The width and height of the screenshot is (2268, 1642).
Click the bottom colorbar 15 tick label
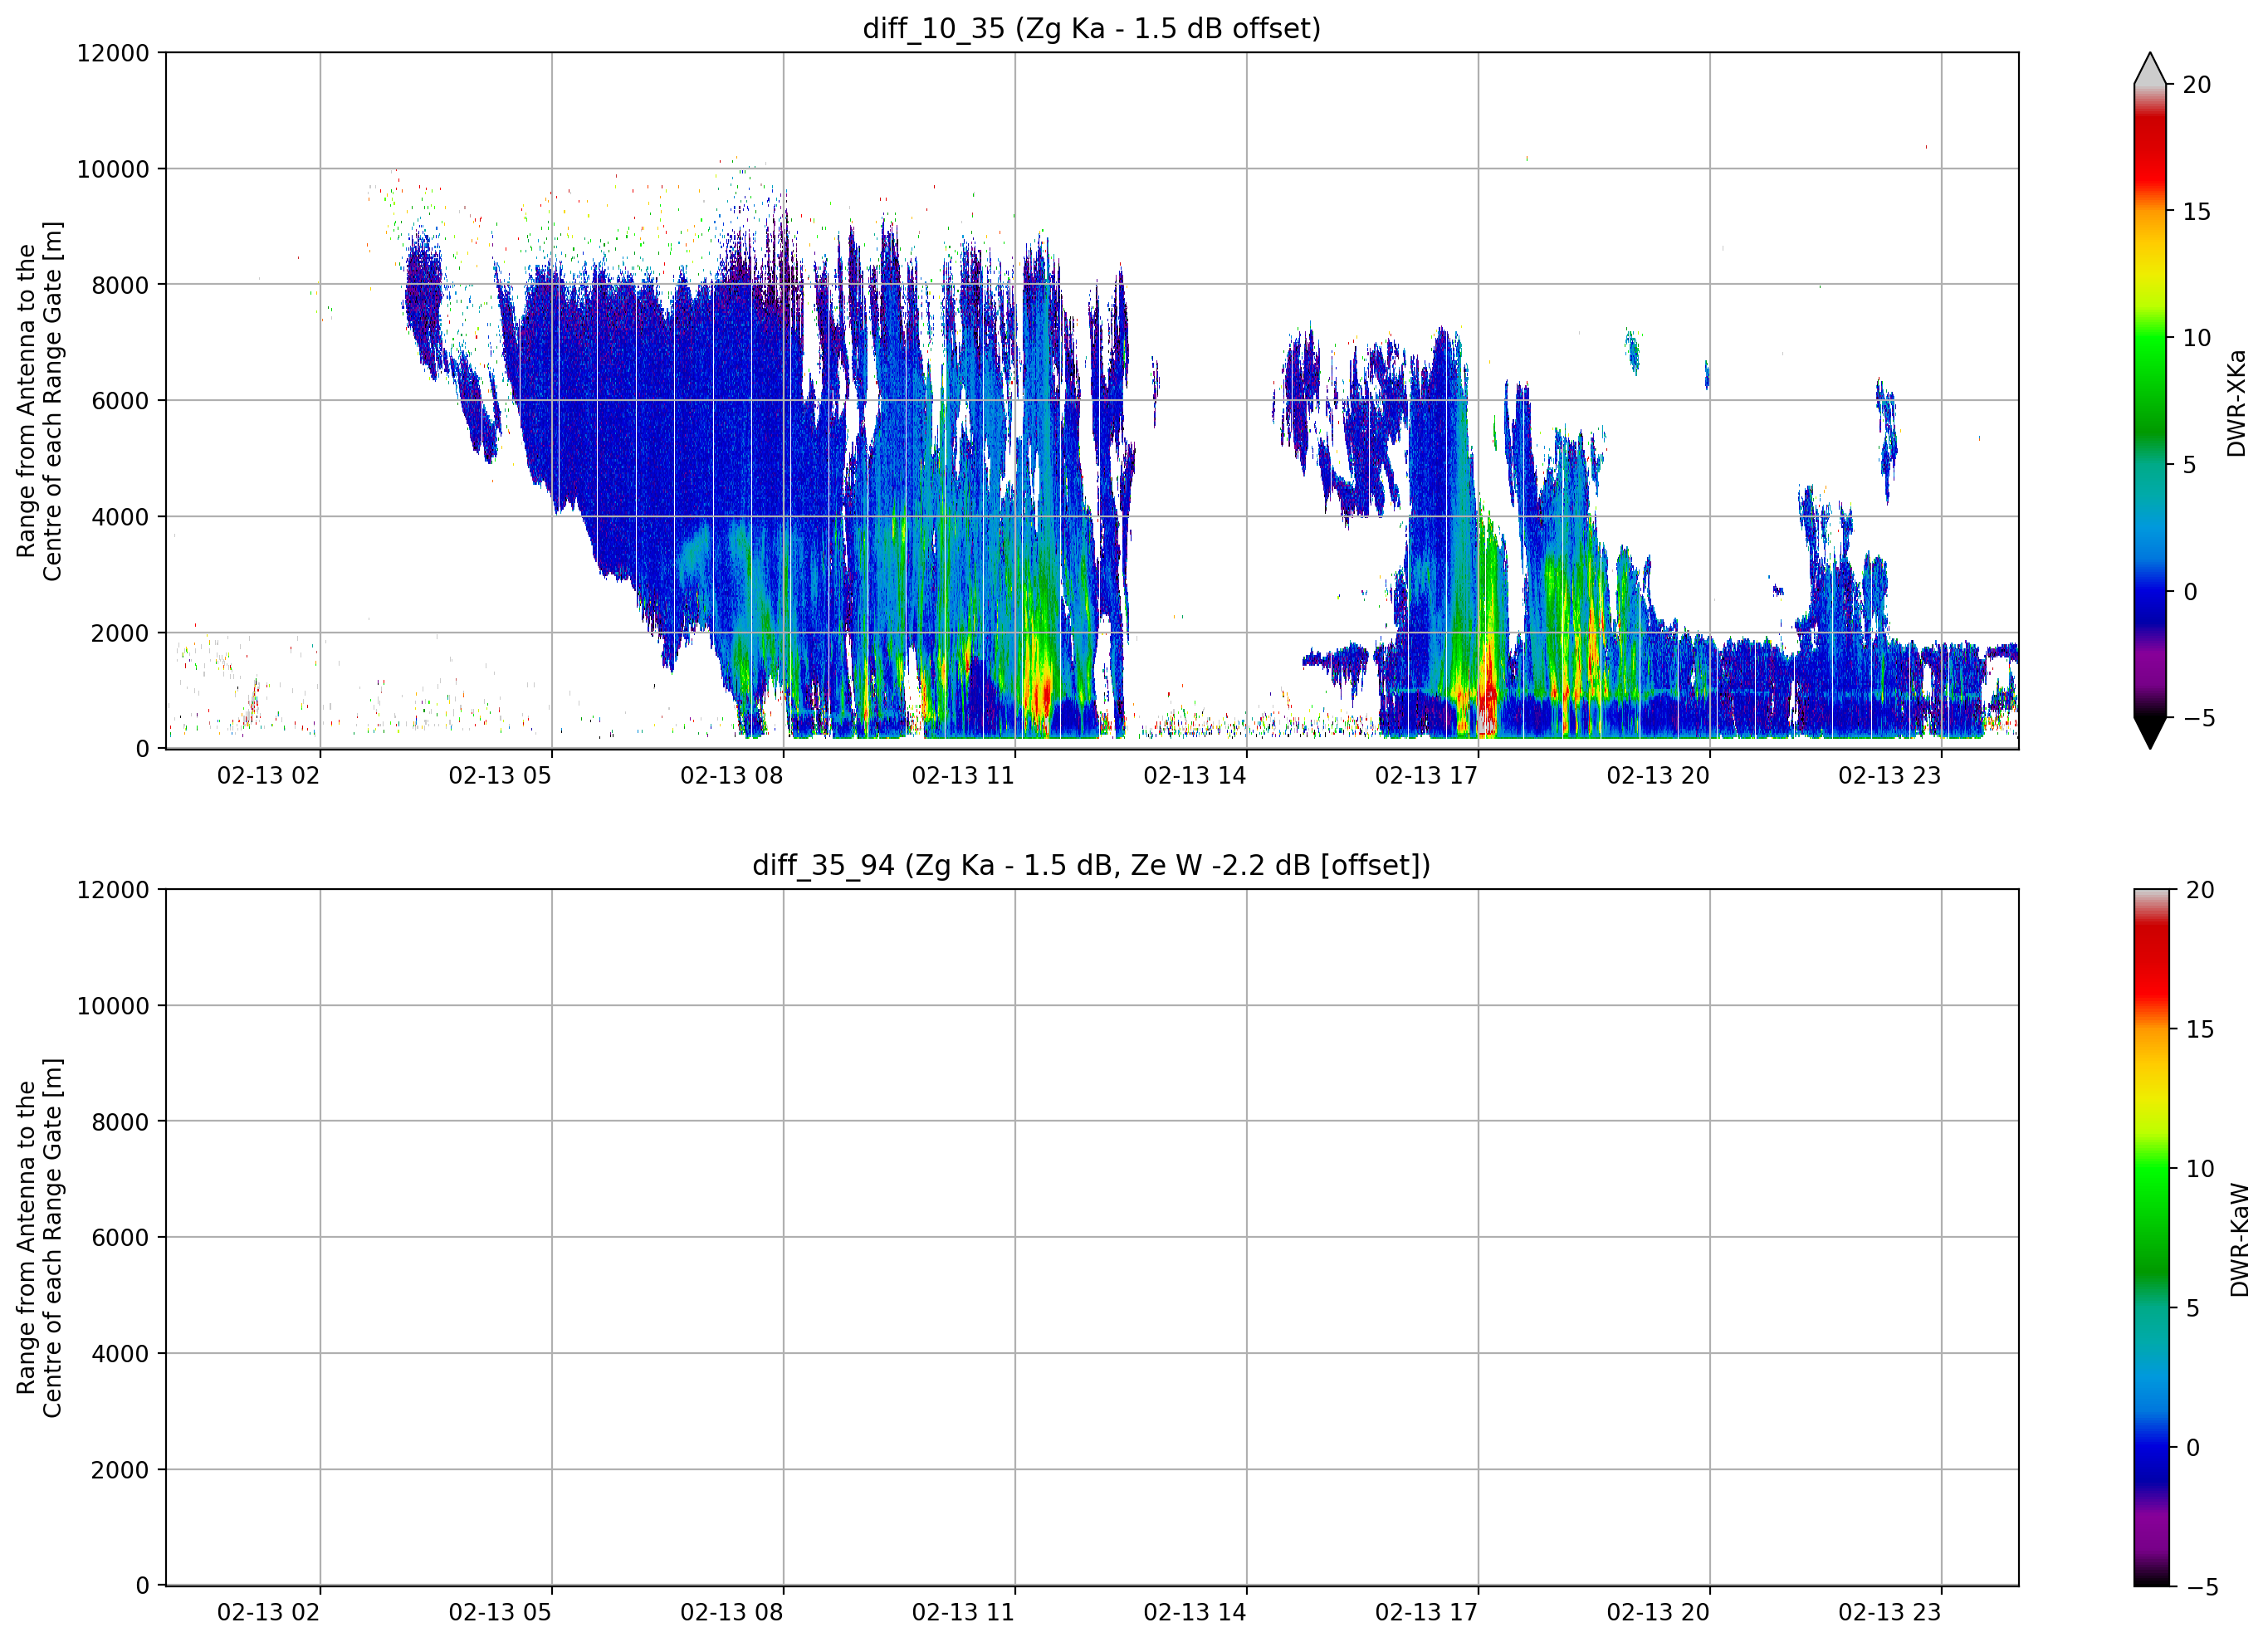coord(2200,1029)
